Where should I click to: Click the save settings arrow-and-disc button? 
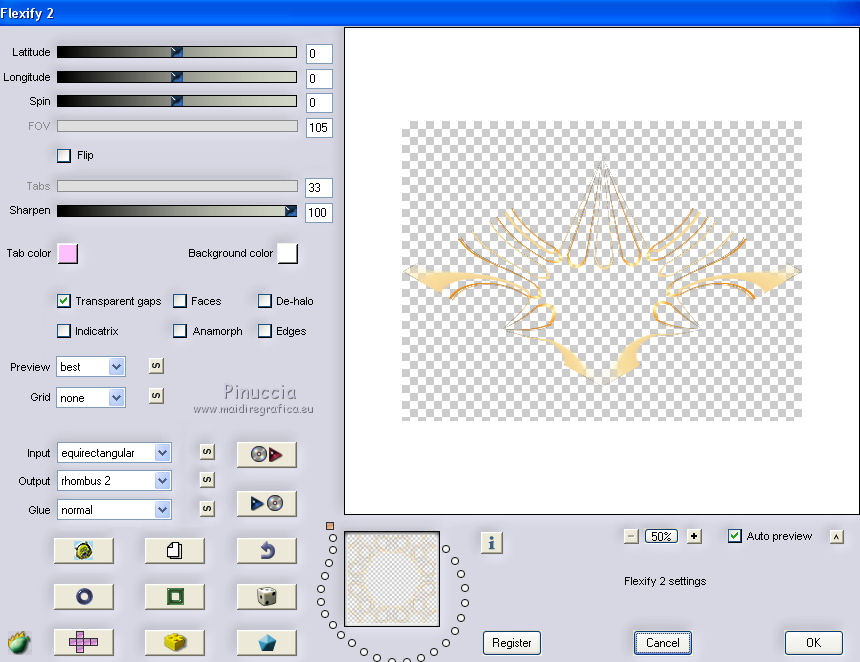tap(267, 503)
